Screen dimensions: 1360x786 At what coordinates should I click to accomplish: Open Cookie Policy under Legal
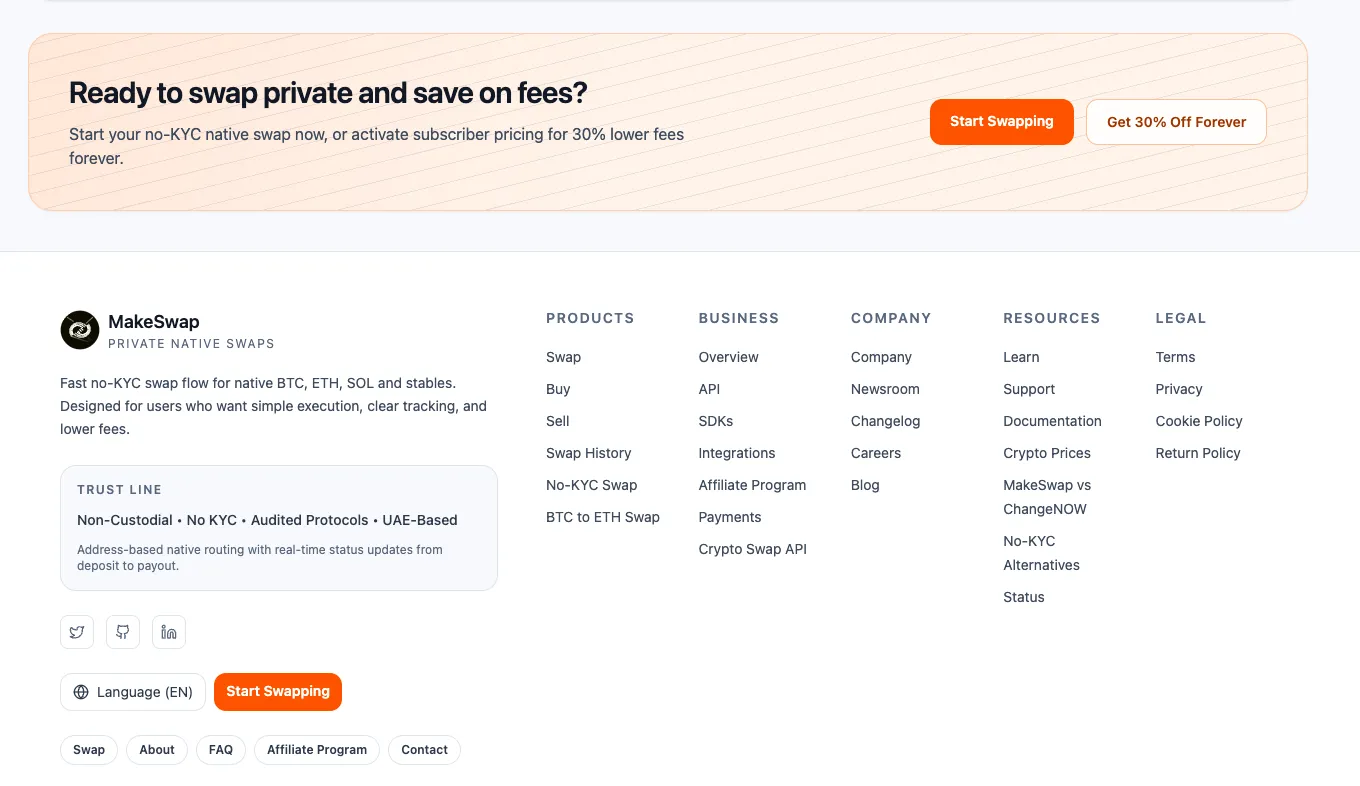[1199, 421]
